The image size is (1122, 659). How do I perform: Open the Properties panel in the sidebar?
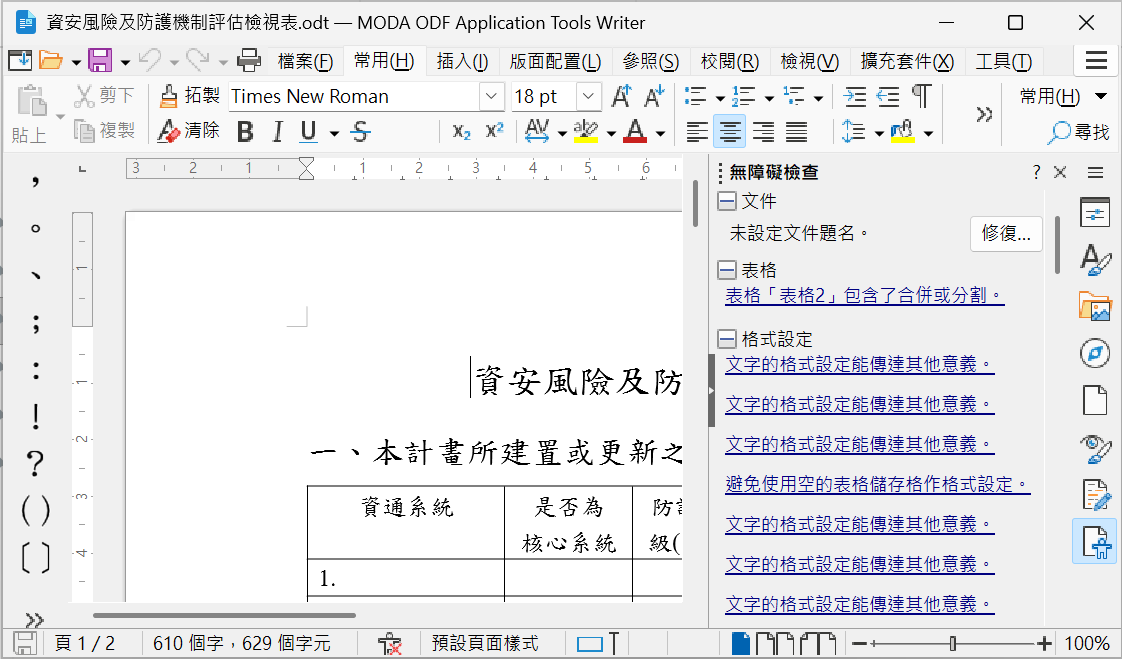[x=1095, y=212]
